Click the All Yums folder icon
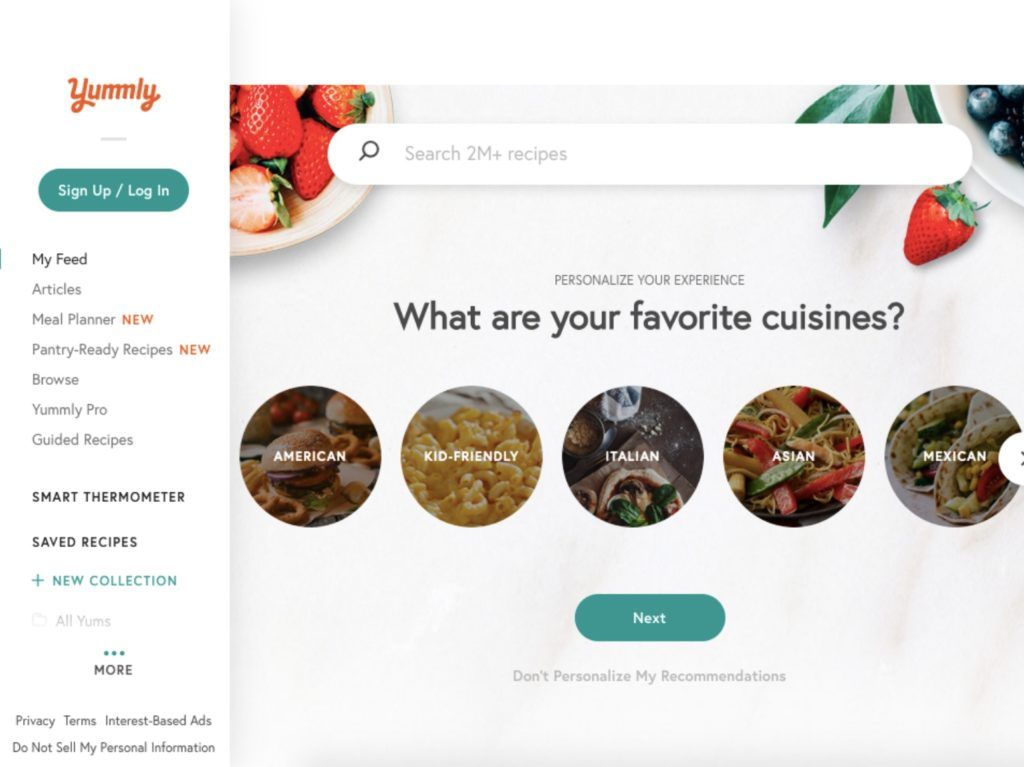The width and height of the screenshot is (1024, 767). pyautogui.click(x=39, y=620)
